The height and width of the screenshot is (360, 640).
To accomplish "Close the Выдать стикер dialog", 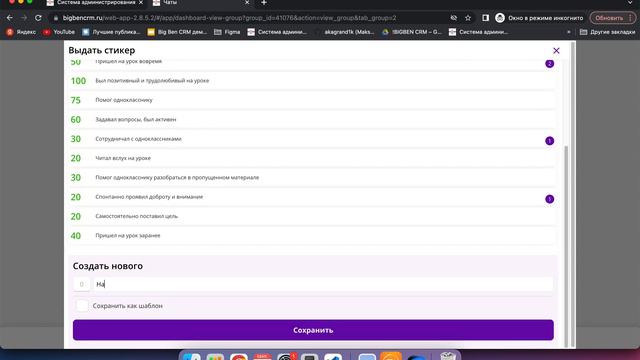I will coord(556,51).
